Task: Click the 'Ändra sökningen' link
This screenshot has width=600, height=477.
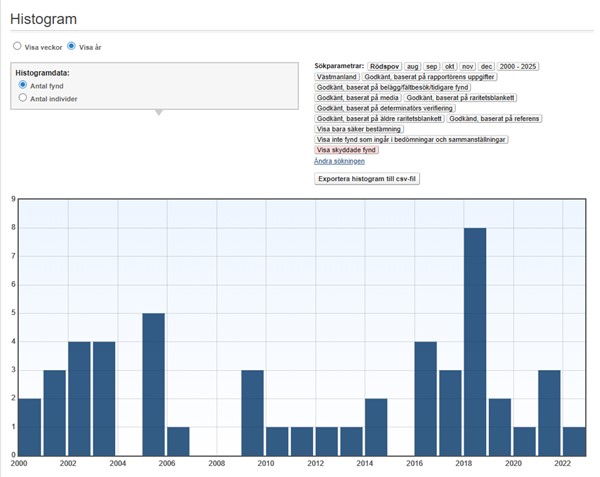Action: pyautogui.click(x=339, y=161)
